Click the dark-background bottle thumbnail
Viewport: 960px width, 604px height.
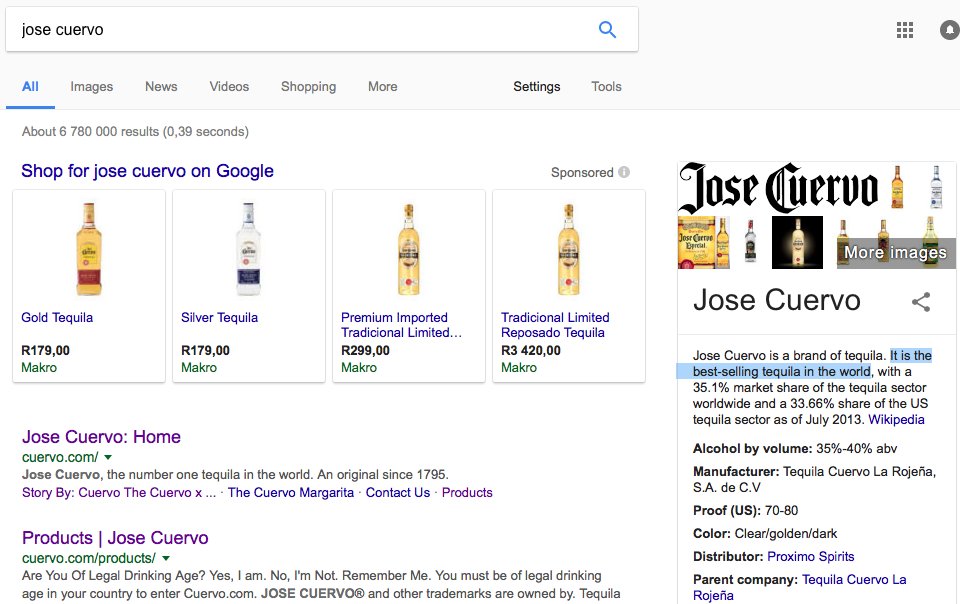click(797, 242)
